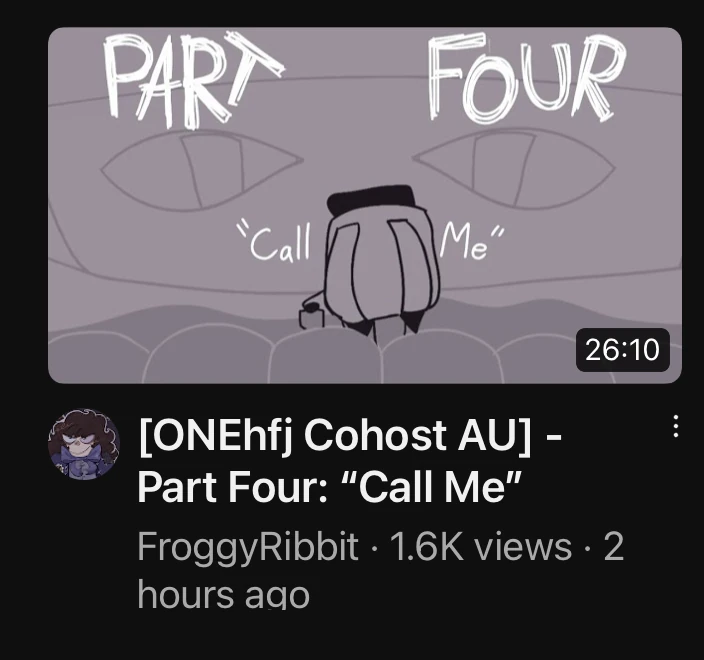
Task: Click the 26:10 duration badge
Action: coord(622,350)
